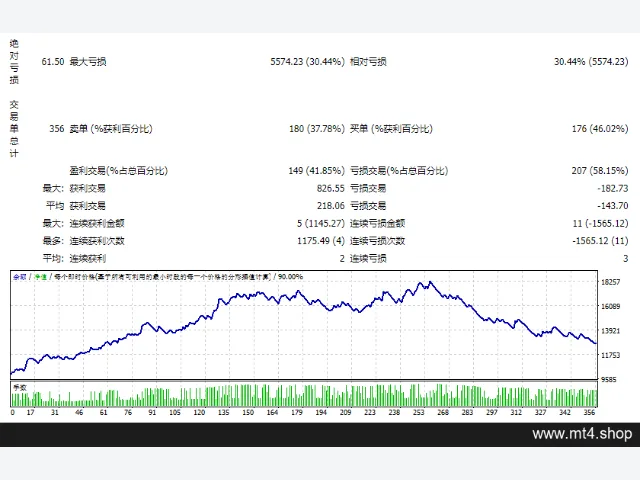Click the 18257 y-axis label
Screen dimensions: 640x480
tap(610, 282)
